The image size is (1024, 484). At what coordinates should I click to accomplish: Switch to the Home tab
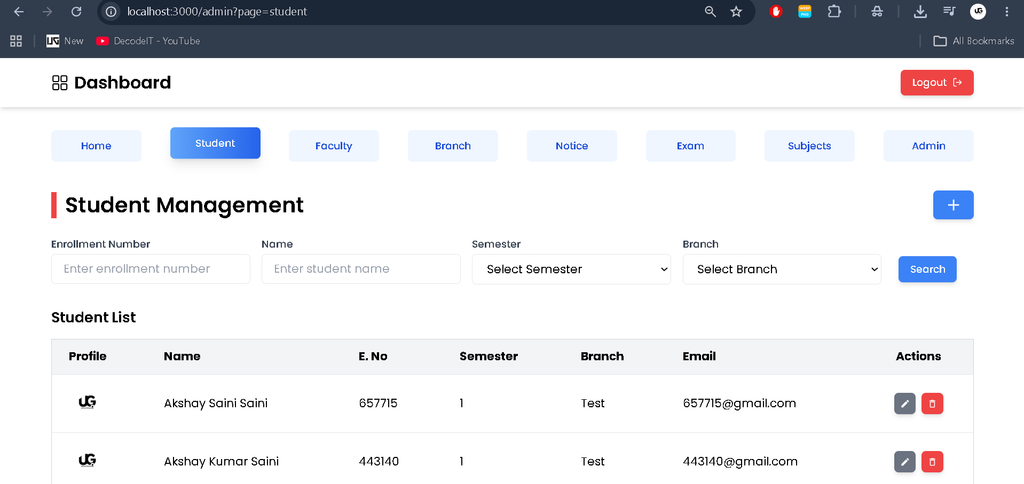point(96,146)
